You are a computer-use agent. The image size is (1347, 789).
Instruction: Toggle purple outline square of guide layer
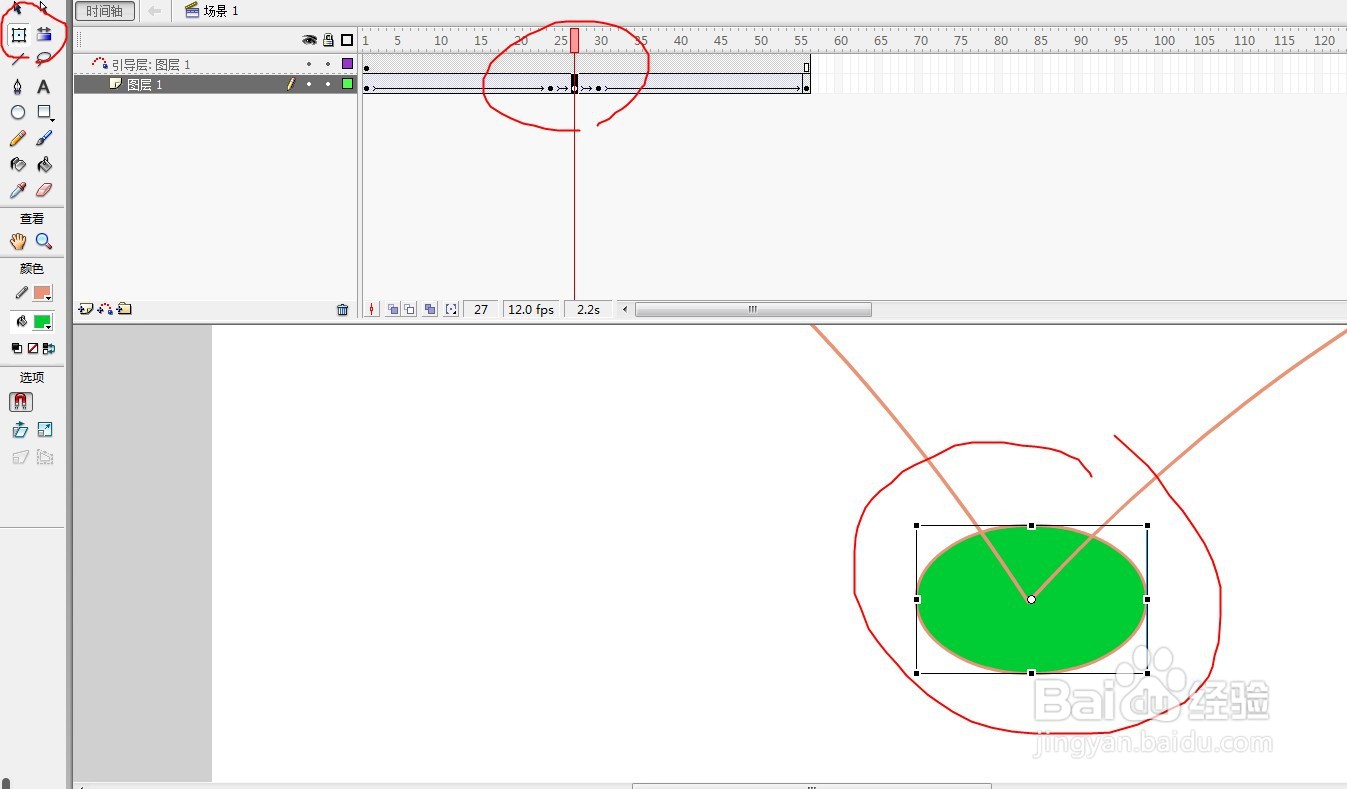pos(347,64)
